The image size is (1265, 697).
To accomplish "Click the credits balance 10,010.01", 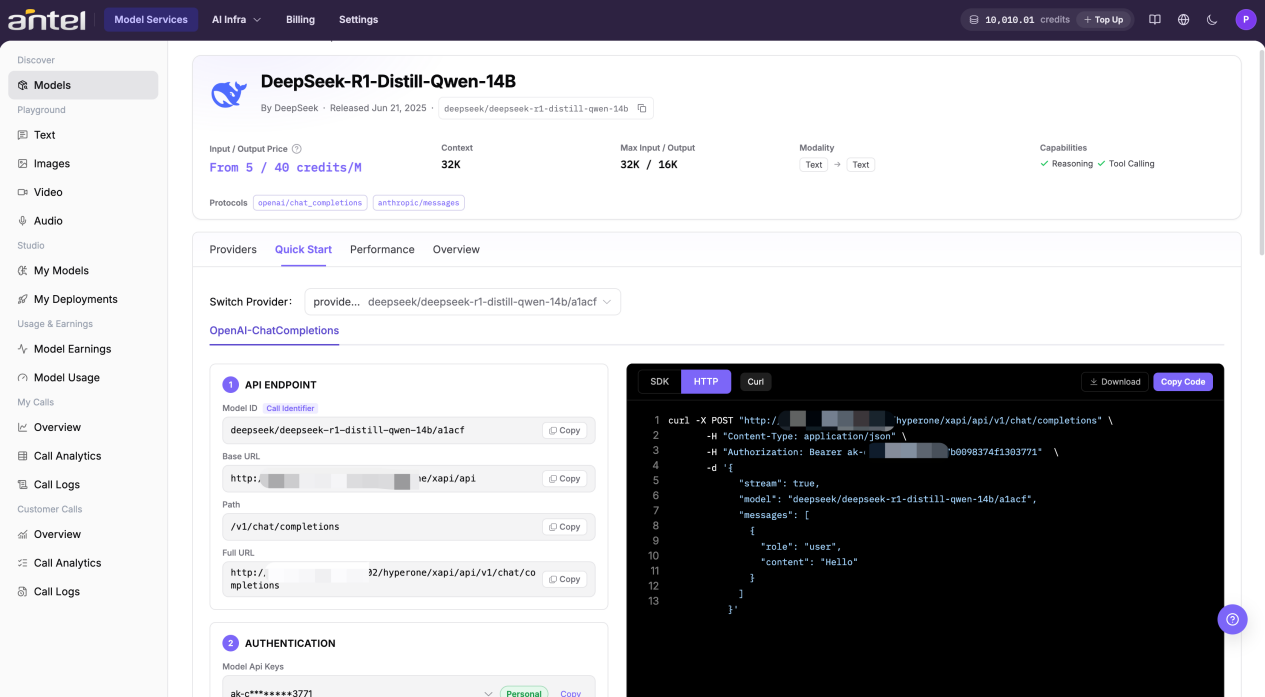I will click(x=1010, y=19).
